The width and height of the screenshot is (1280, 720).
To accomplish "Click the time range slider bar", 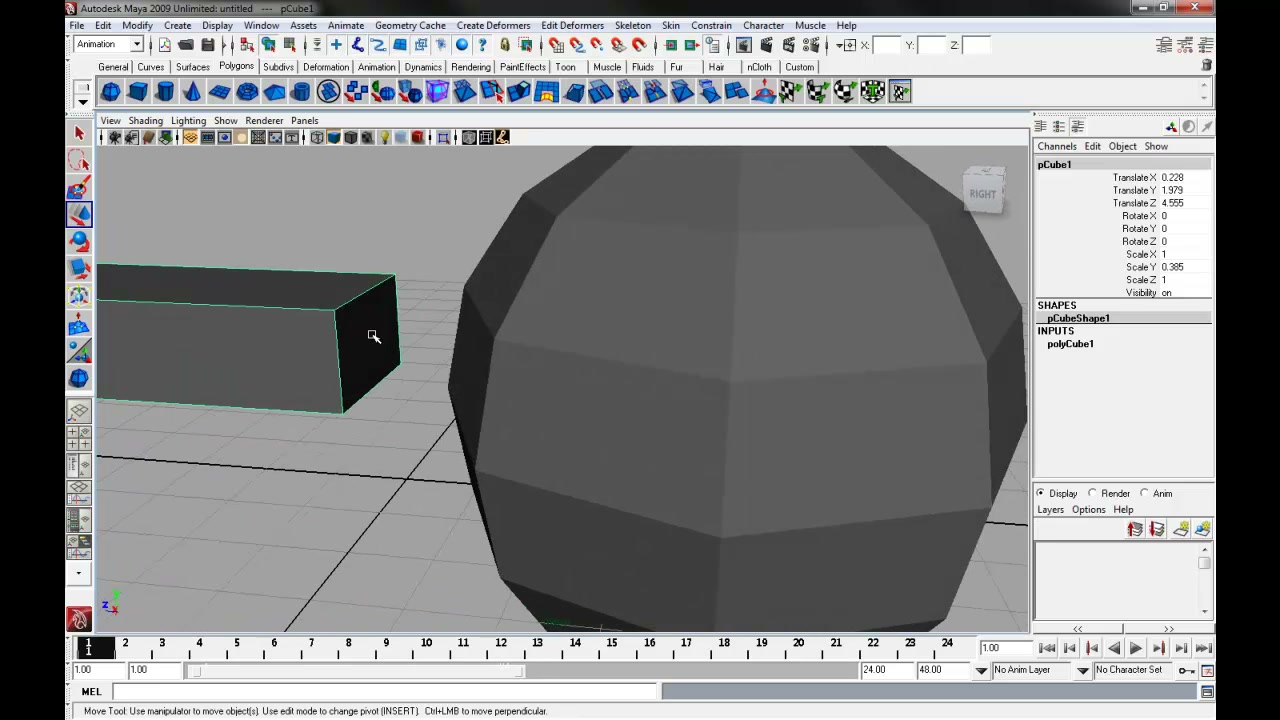I will click(x=357, y=670).
